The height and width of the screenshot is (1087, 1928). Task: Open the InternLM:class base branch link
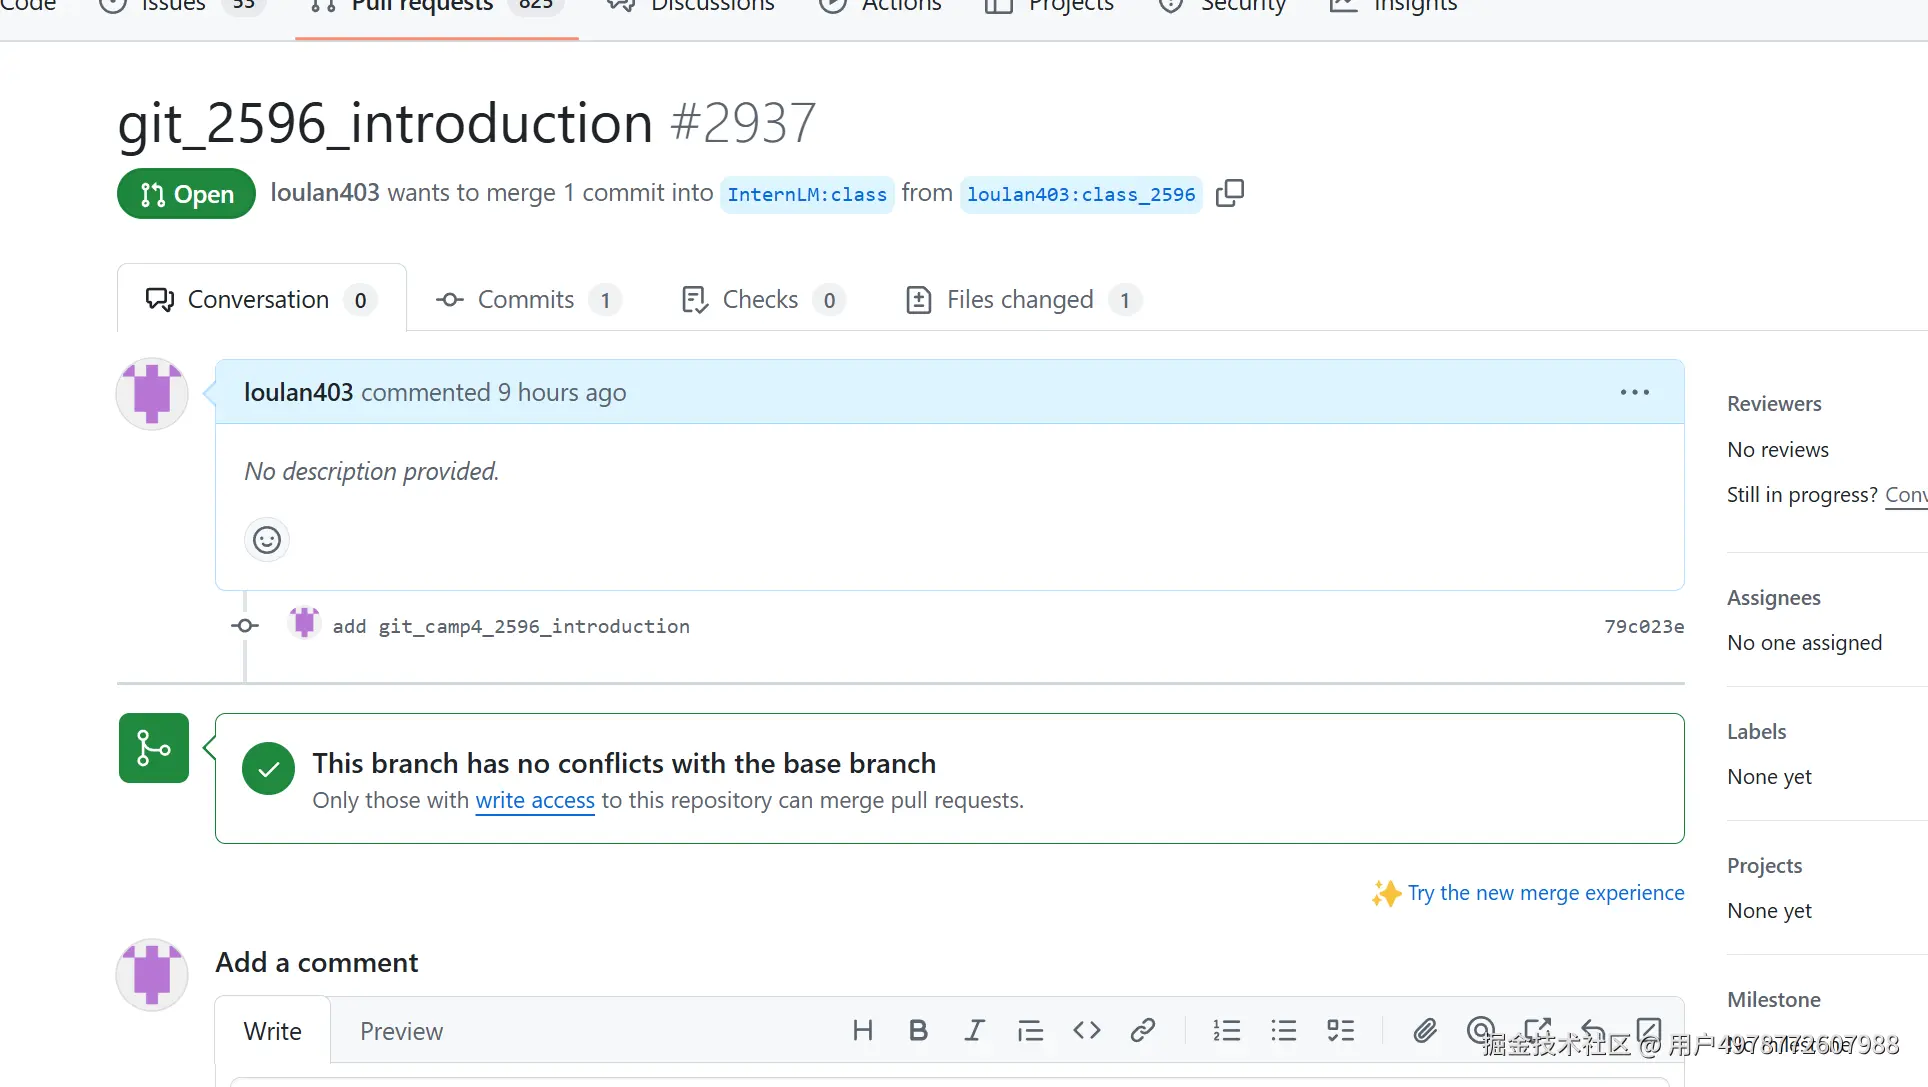pyautogui.click(x=806, y=194)
